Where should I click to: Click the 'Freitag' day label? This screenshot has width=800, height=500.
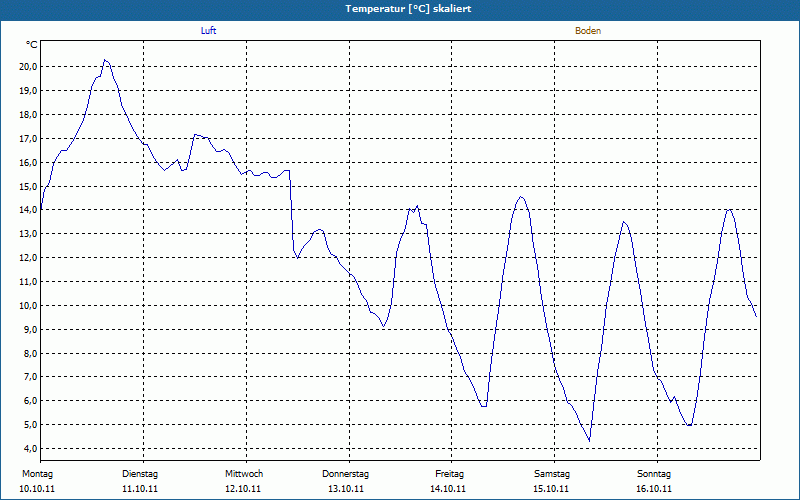click(449, 474)
